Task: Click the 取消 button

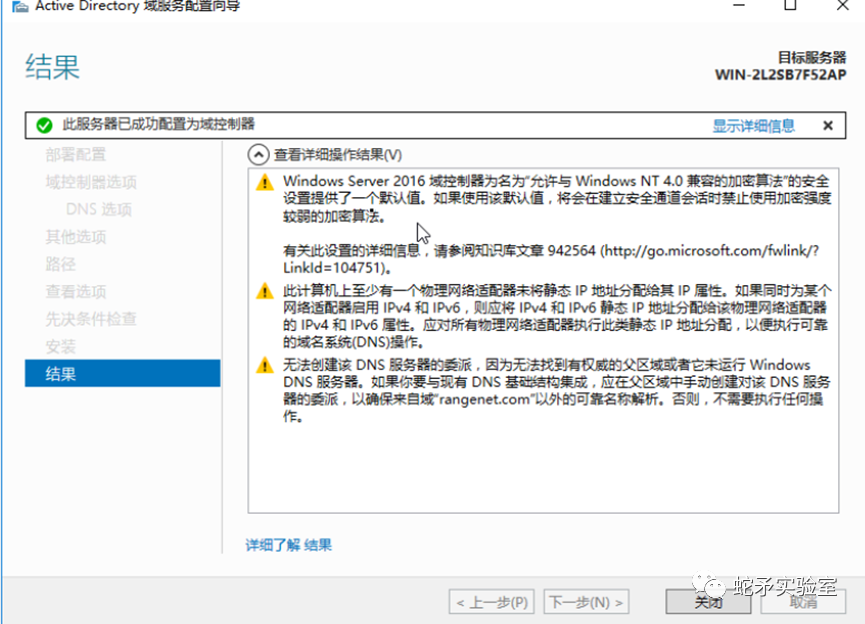Action: (x=803, y=602)
